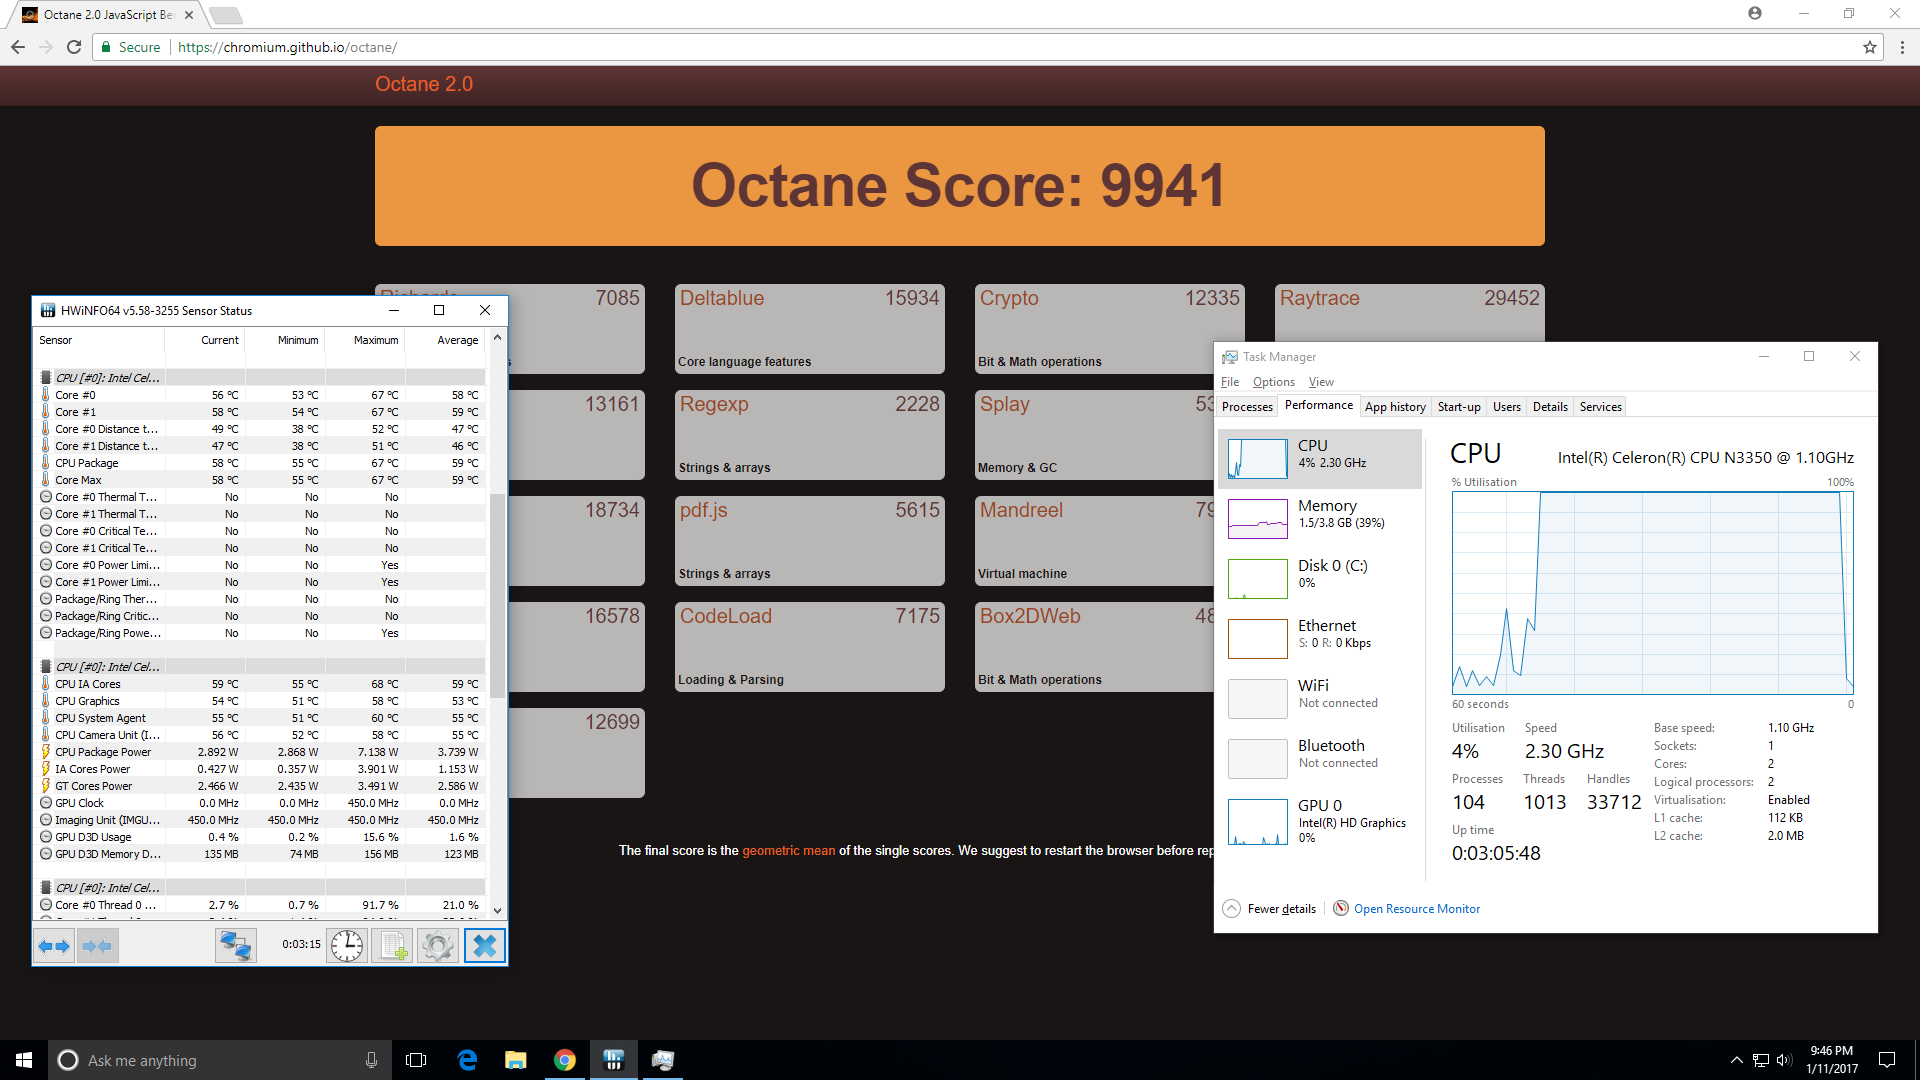Click Chrome profile avatar icon
1920x1080 pixels.
(1755, 13)
